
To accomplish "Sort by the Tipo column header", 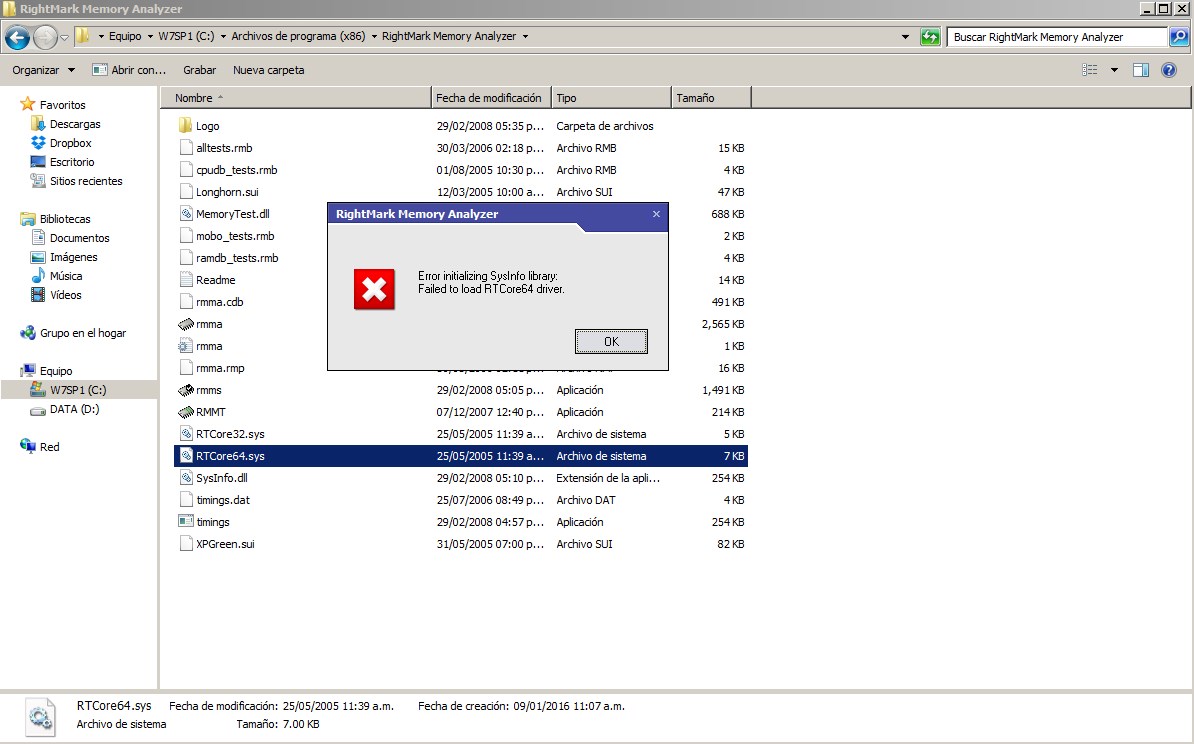I will click(x=611, y=97).
